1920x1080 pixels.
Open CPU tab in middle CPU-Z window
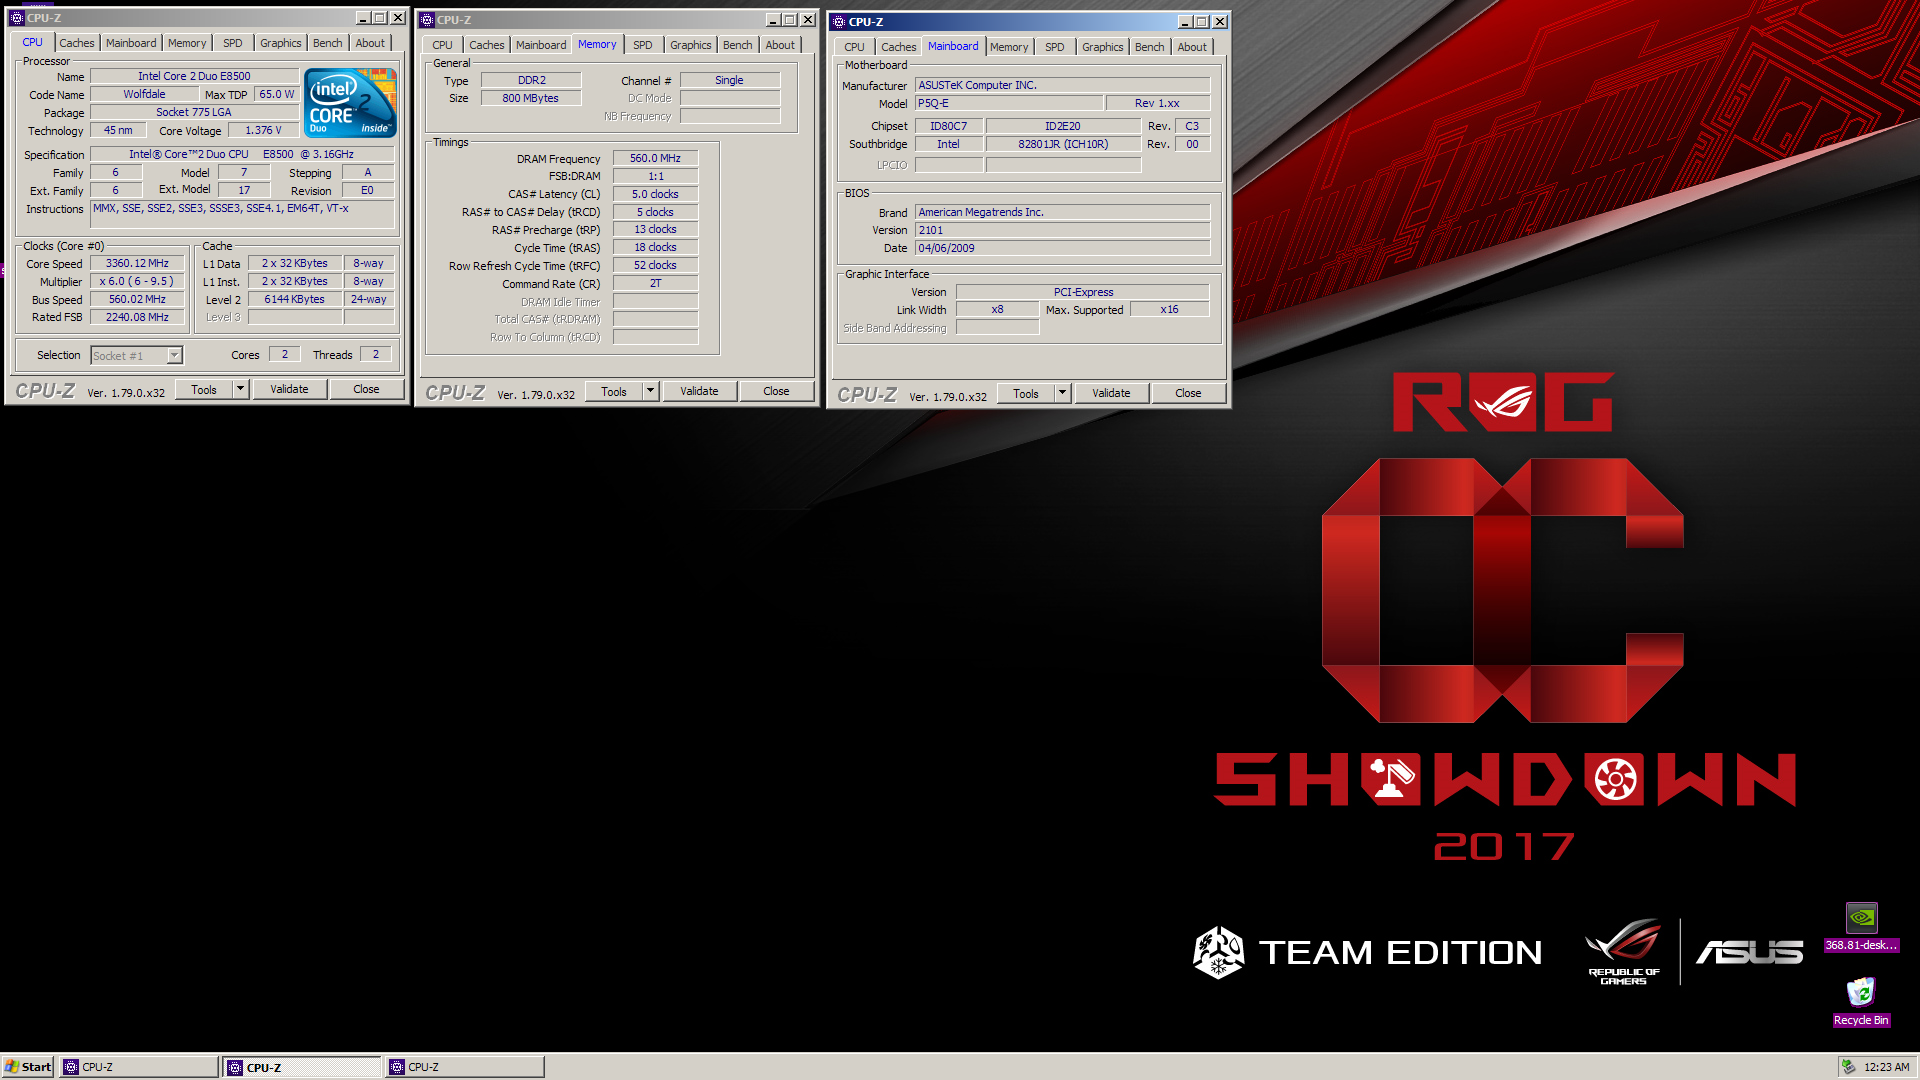(x=442, y=45)
